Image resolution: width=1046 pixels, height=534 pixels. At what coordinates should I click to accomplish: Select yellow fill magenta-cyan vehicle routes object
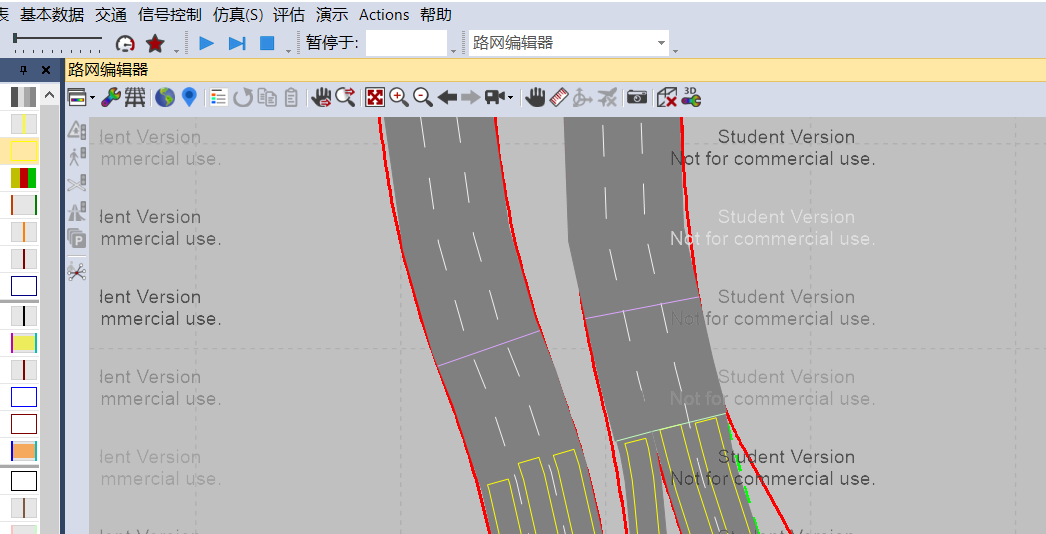(x=23, y=343)
